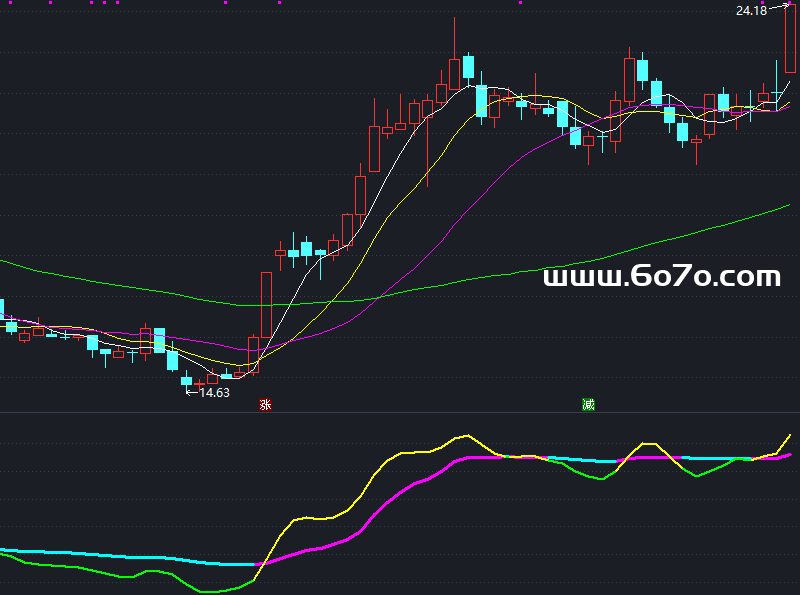This screenshot has height=595, width=800.
Task: Select the 14.63 low price label
Action: pyautogui.click(x=215, y=393)
